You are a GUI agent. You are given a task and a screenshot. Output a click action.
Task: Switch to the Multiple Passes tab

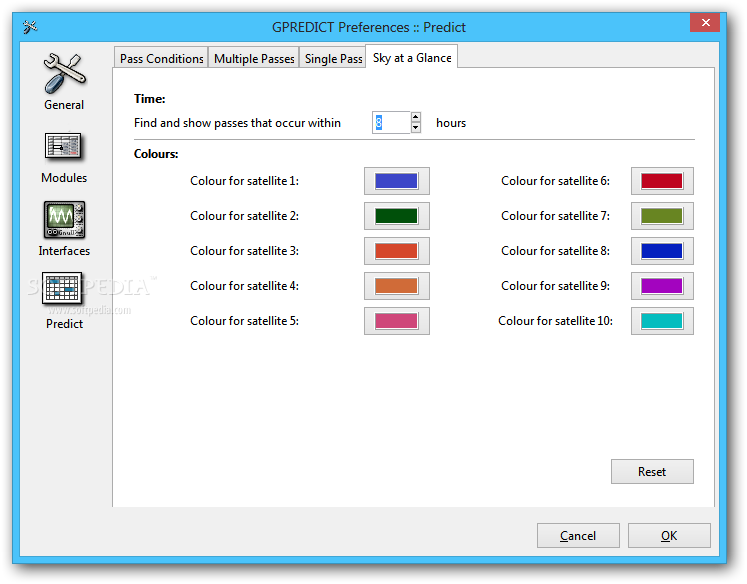pyautogui.click(x=254, y=59)
